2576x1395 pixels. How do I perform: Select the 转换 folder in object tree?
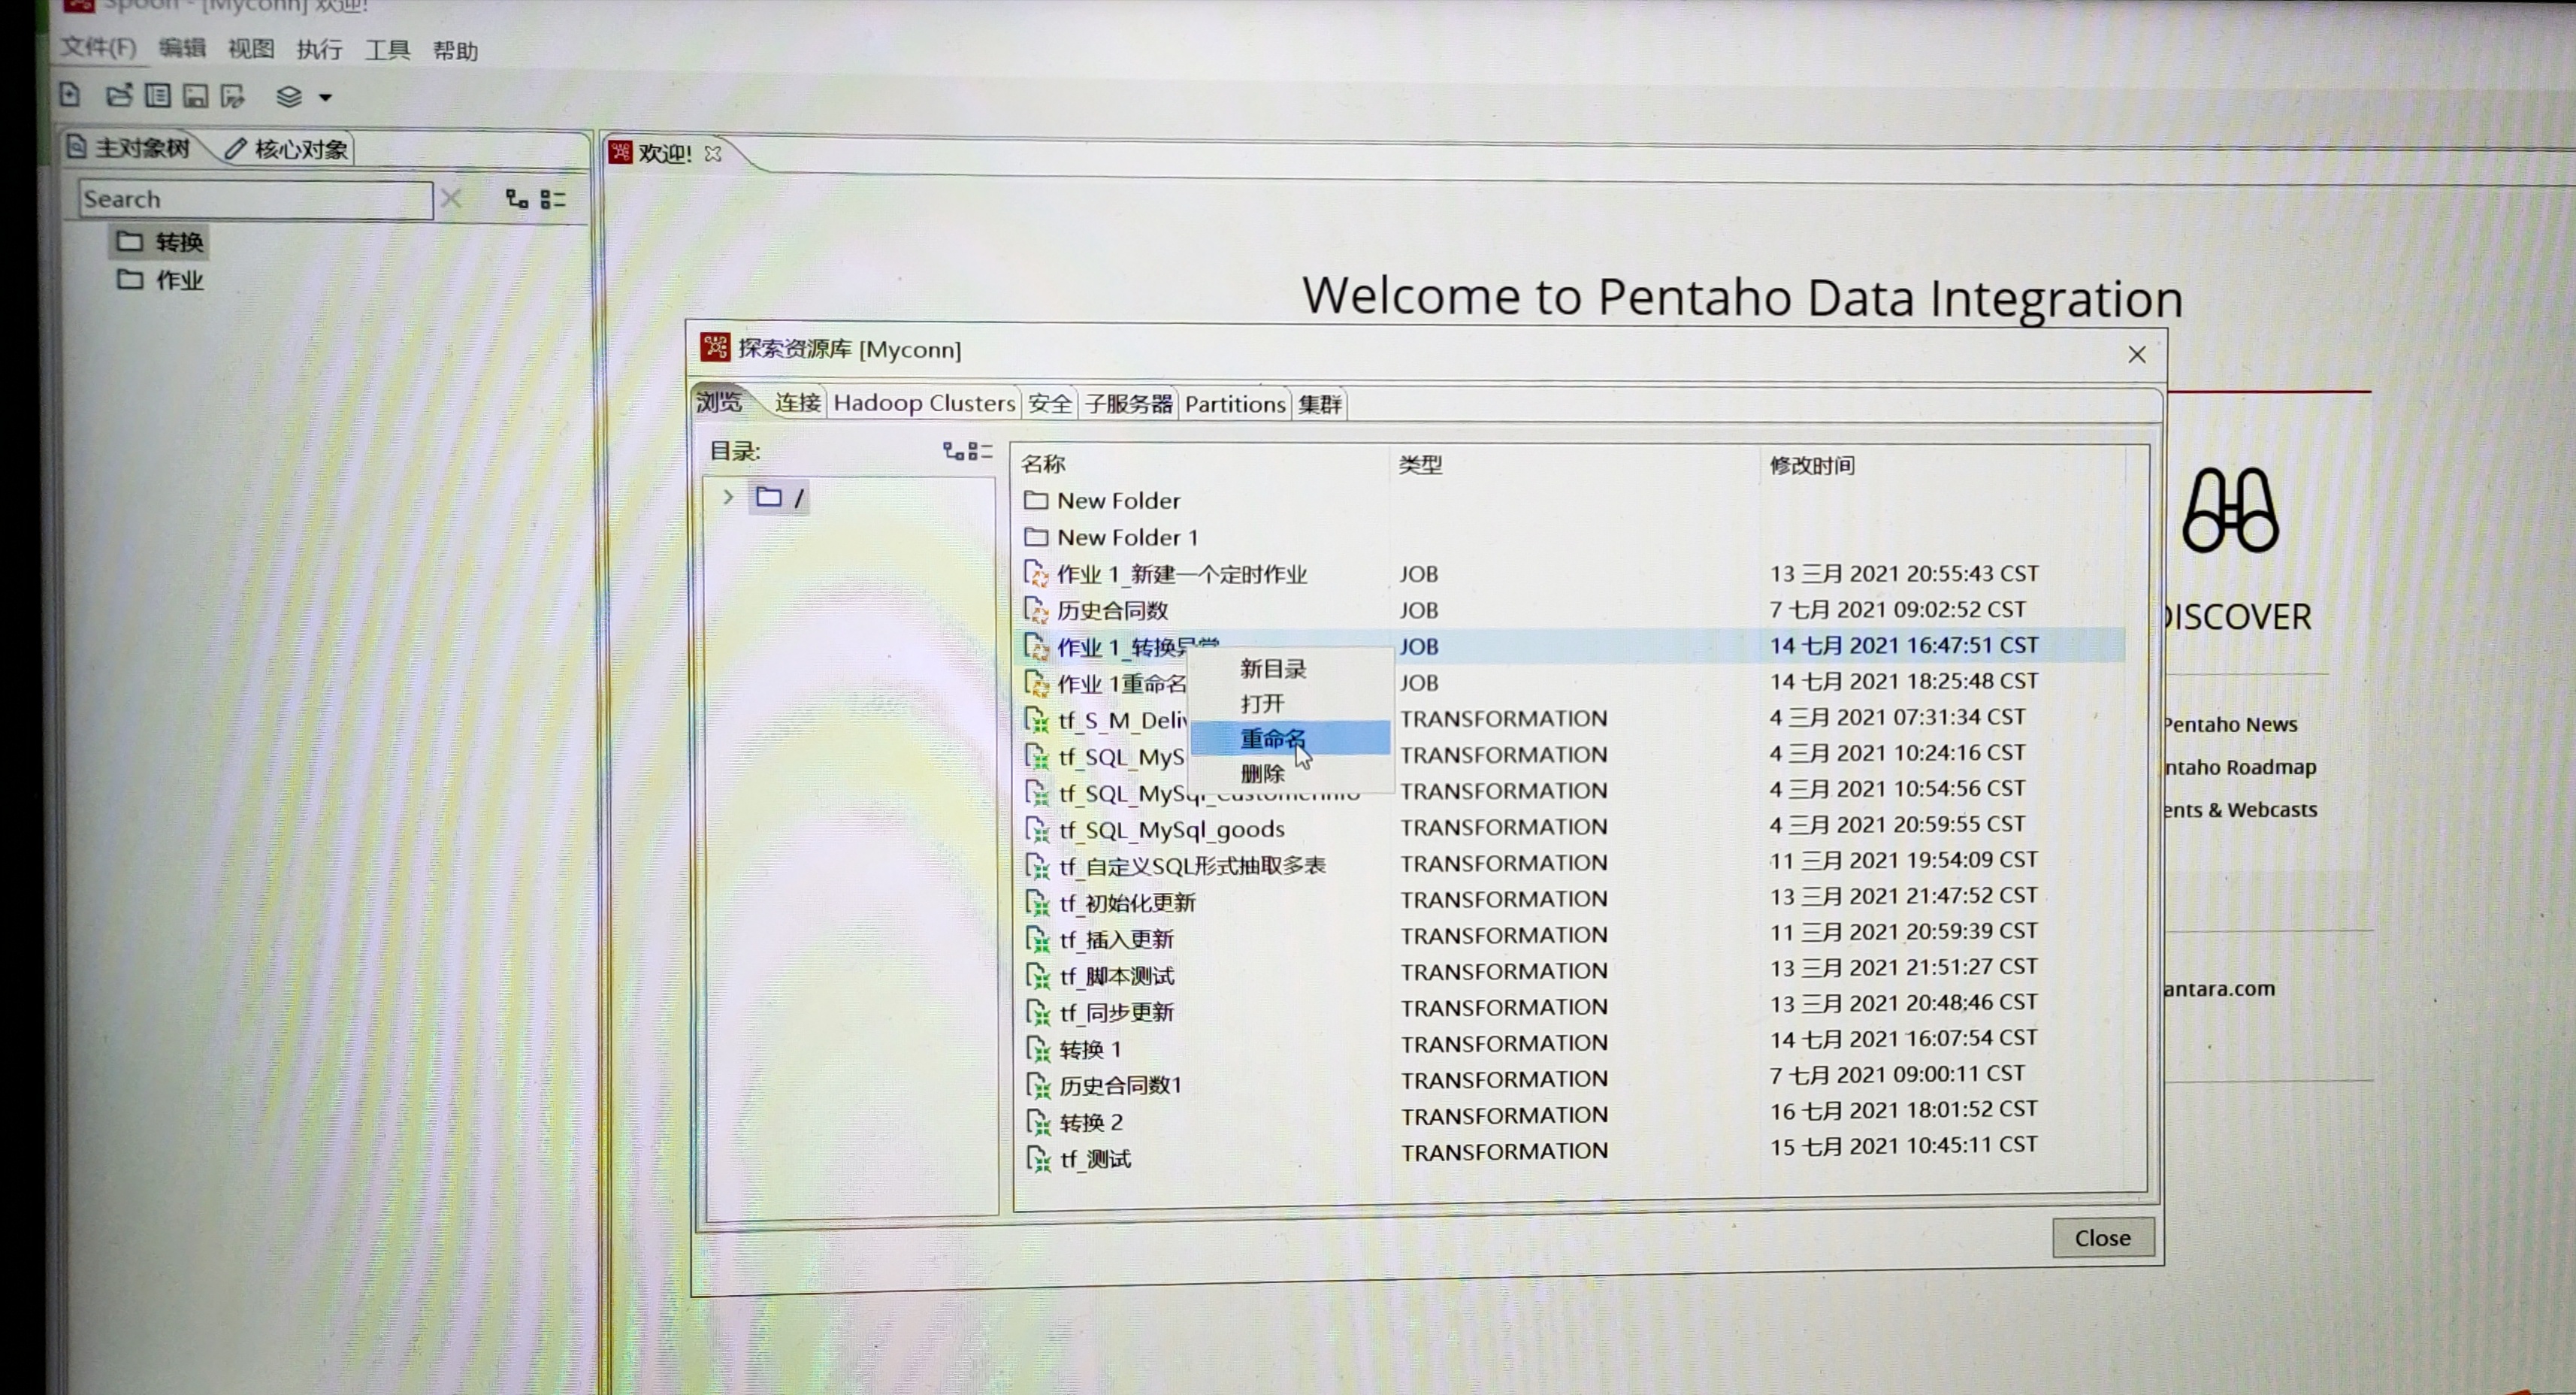coord(160,241)
